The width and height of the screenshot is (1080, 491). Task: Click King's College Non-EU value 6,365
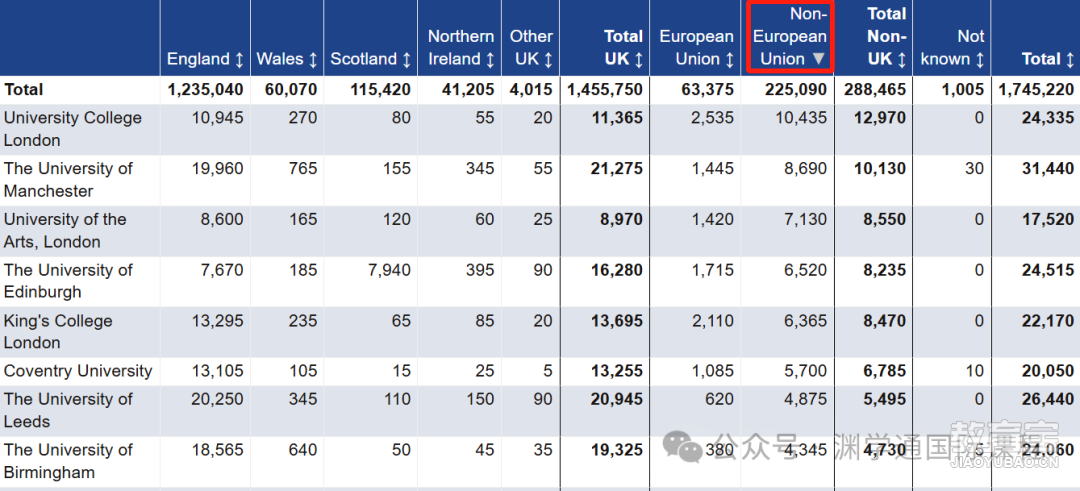(x=805, y=321)
